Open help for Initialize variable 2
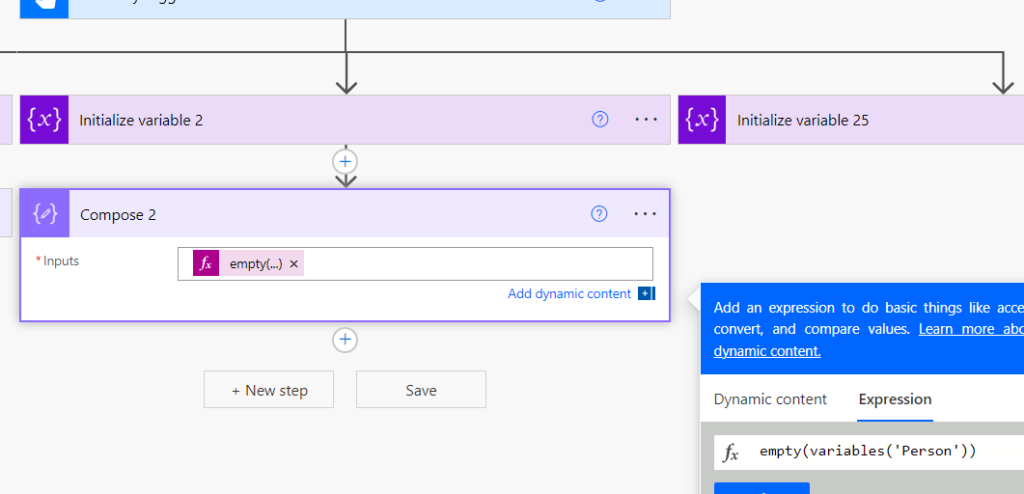1024x494 pixels. pos(600,120)
